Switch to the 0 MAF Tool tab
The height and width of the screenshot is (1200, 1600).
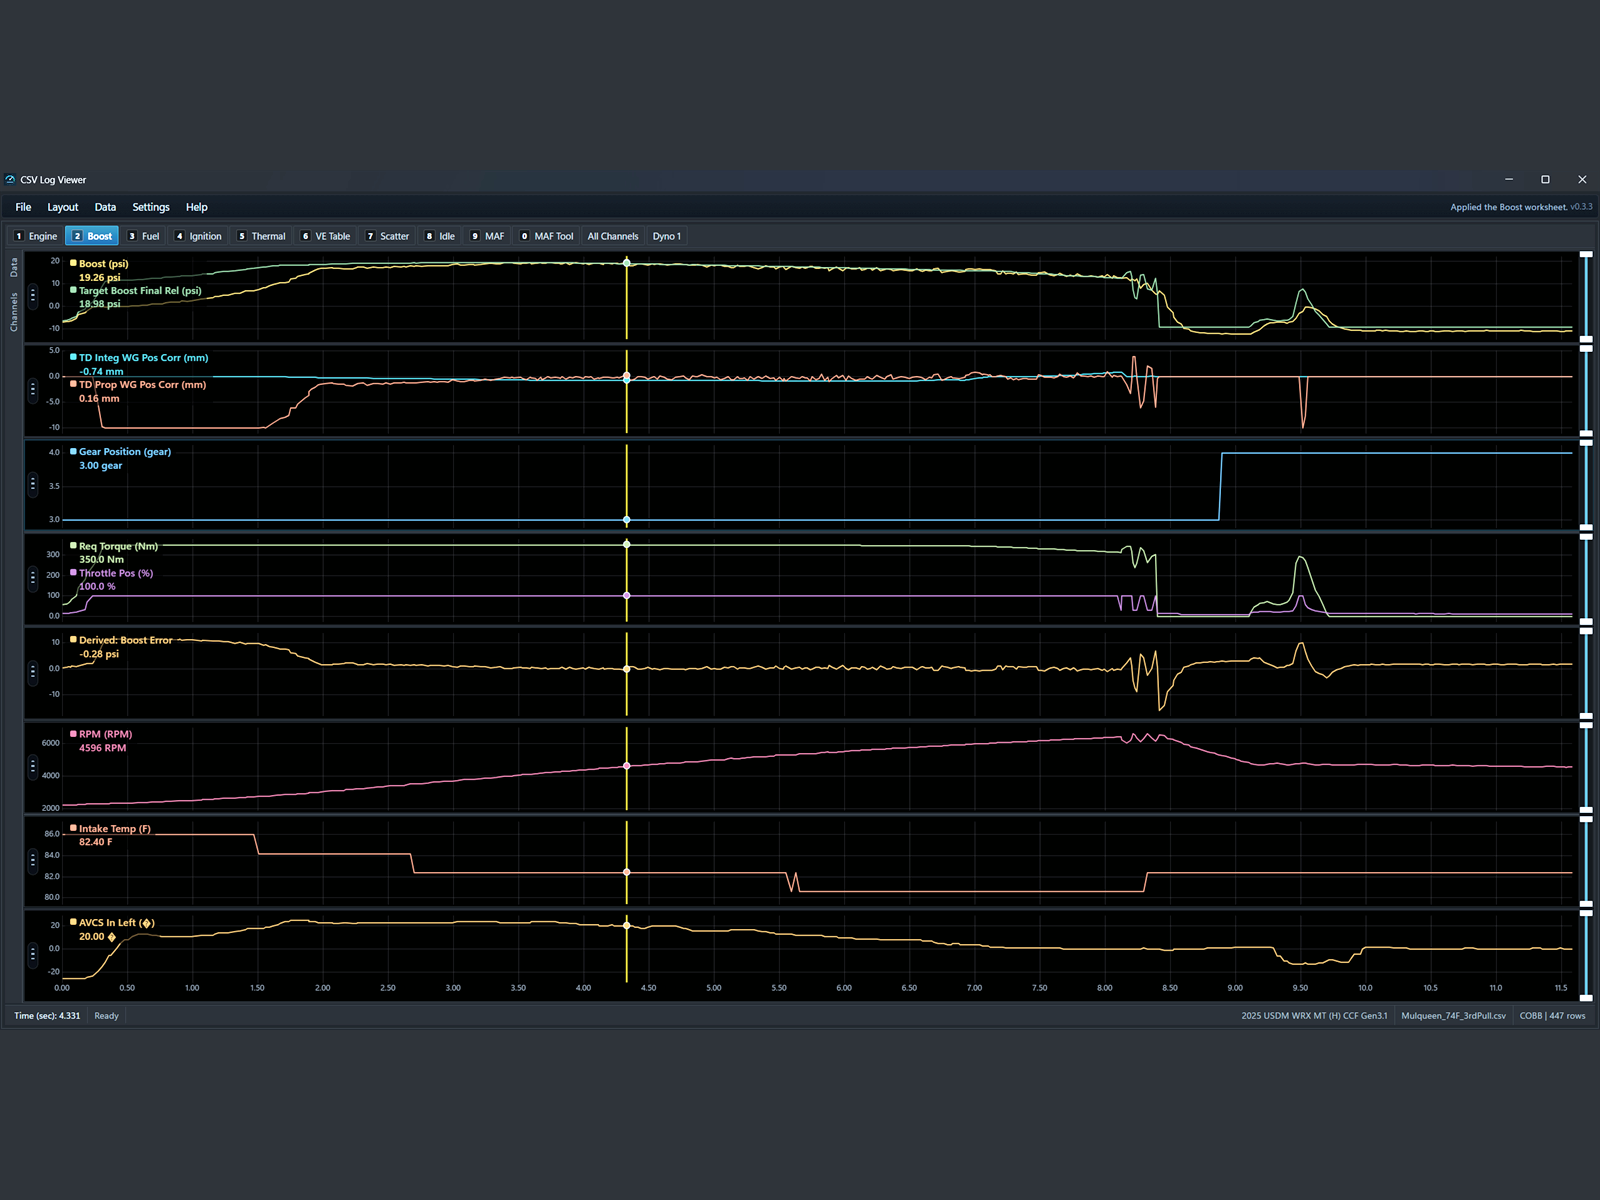pyautogui.click(x=548, y=236)
